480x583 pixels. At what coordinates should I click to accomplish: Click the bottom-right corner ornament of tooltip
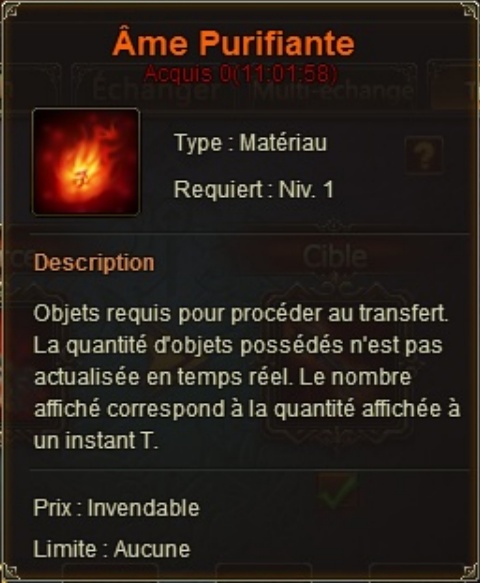tap(471, 573)
